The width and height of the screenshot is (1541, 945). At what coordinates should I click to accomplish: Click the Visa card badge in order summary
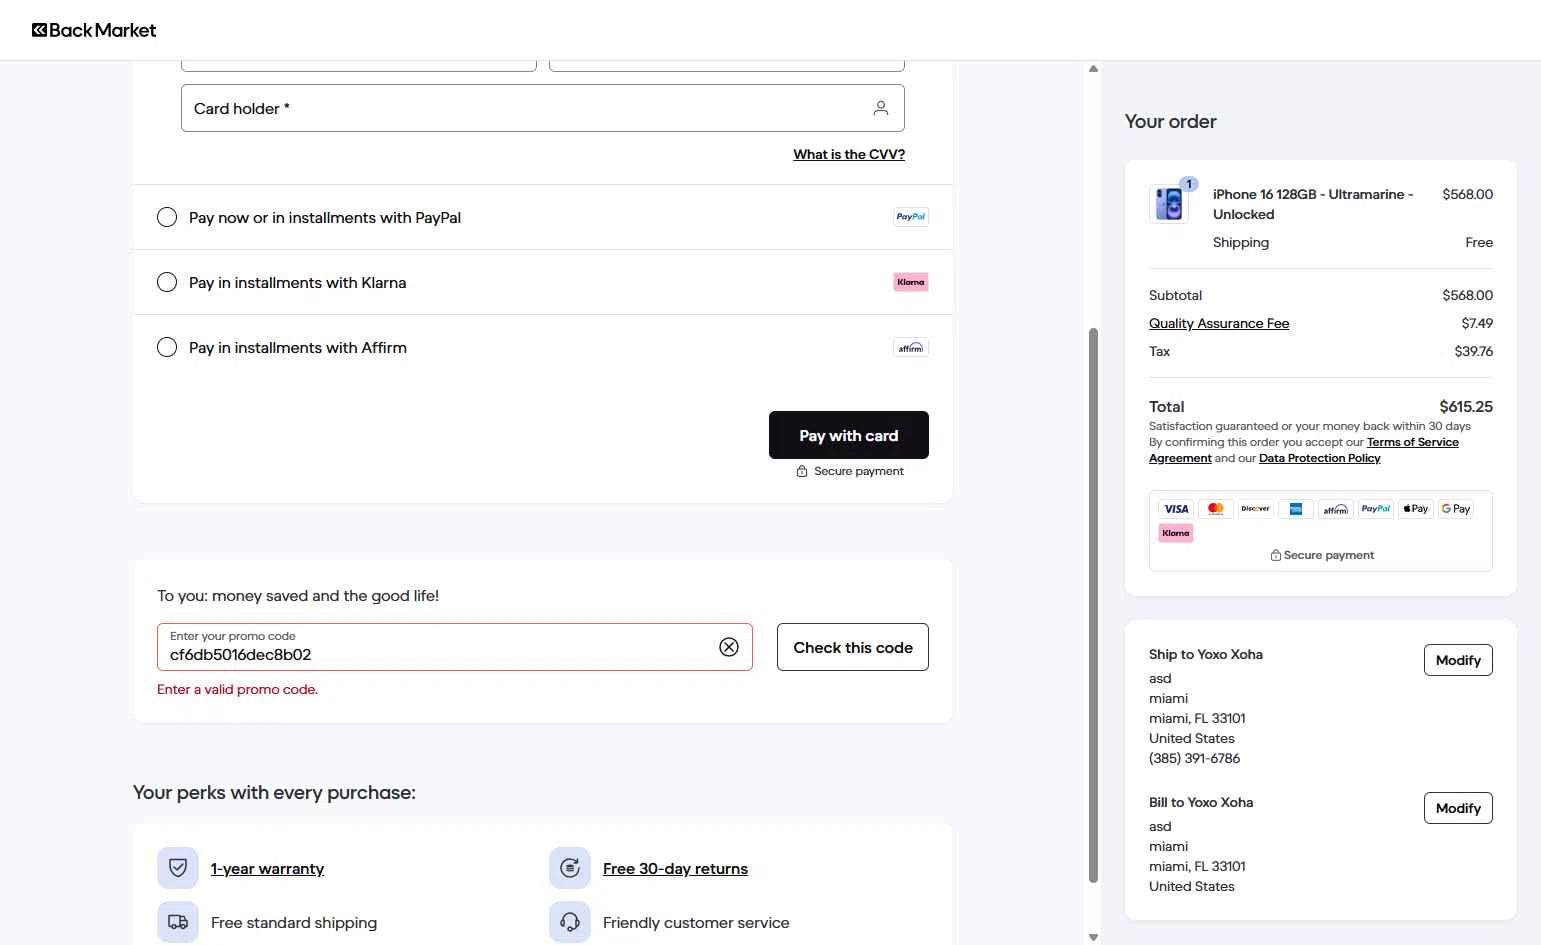1176,509
